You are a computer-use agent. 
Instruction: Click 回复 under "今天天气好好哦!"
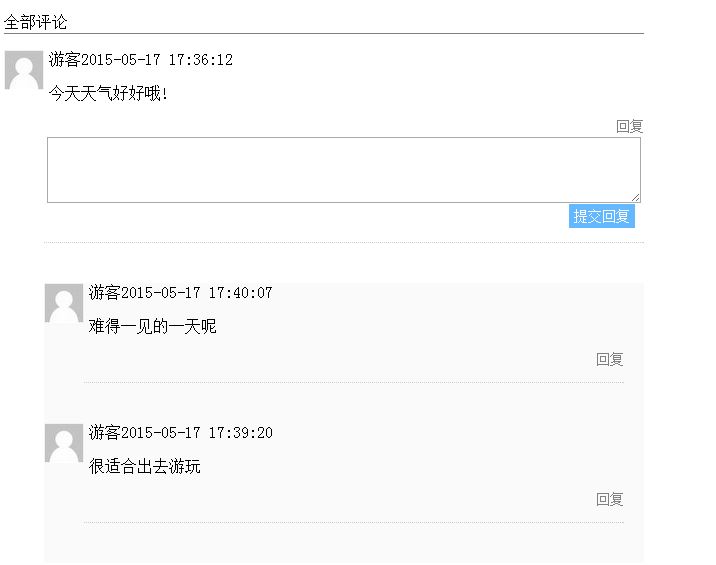(629, 126)
